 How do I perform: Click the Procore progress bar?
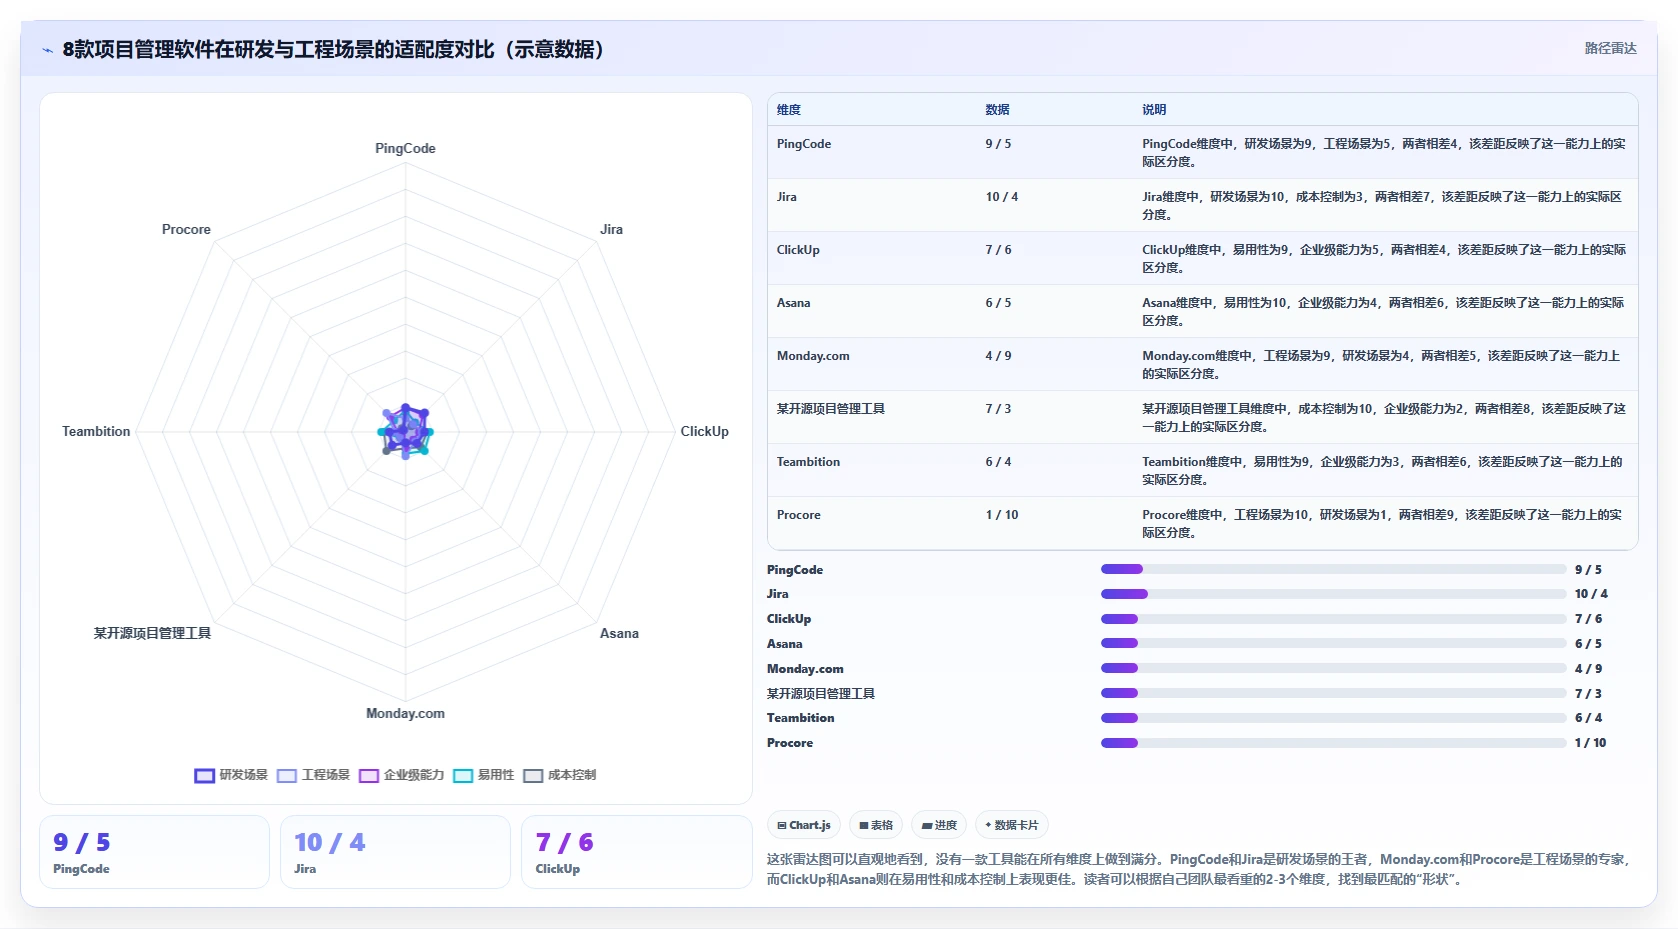[1333, 743]
